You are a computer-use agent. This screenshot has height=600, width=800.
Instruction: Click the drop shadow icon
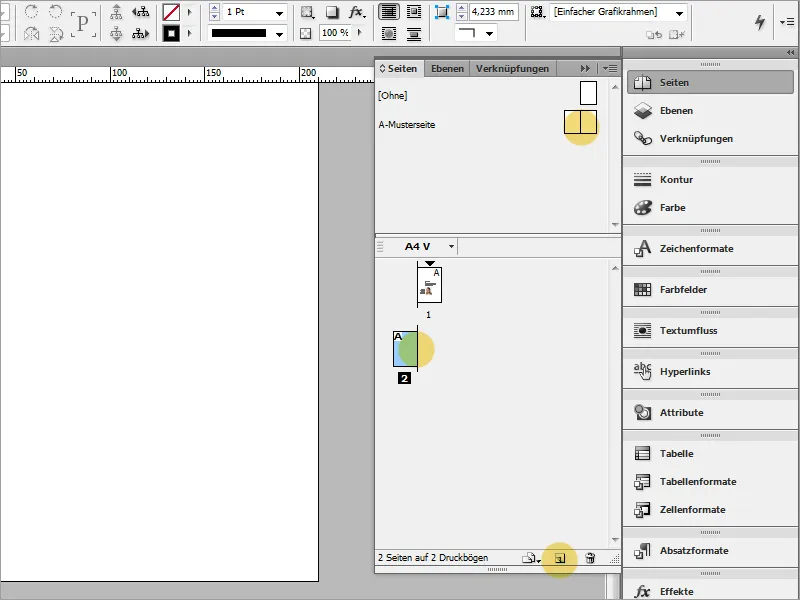tap(332, 12)
